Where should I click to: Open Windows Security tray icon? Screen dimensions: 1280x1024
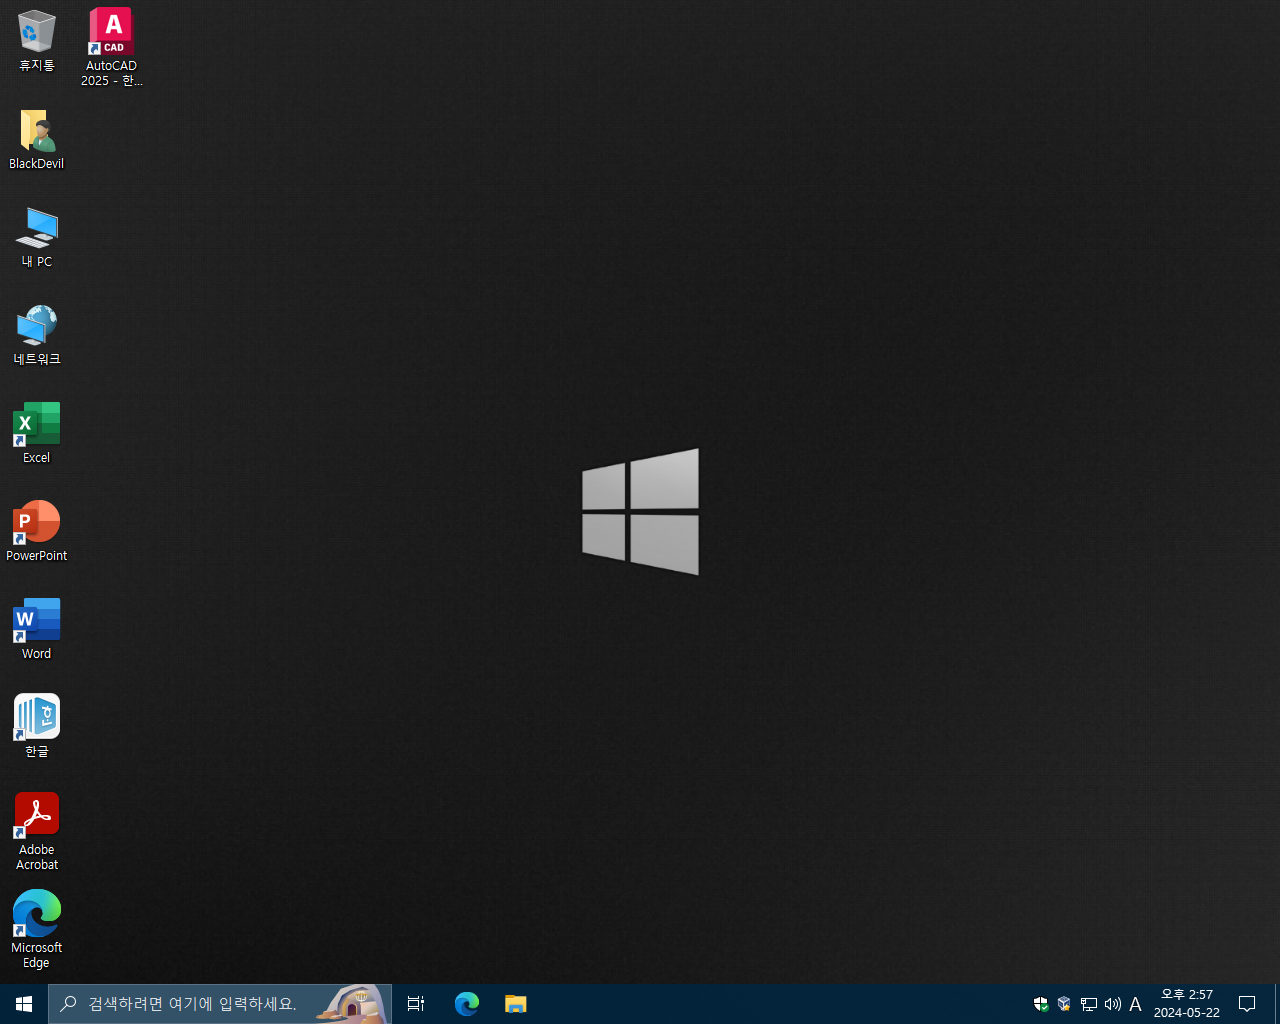point(1041,1004)
